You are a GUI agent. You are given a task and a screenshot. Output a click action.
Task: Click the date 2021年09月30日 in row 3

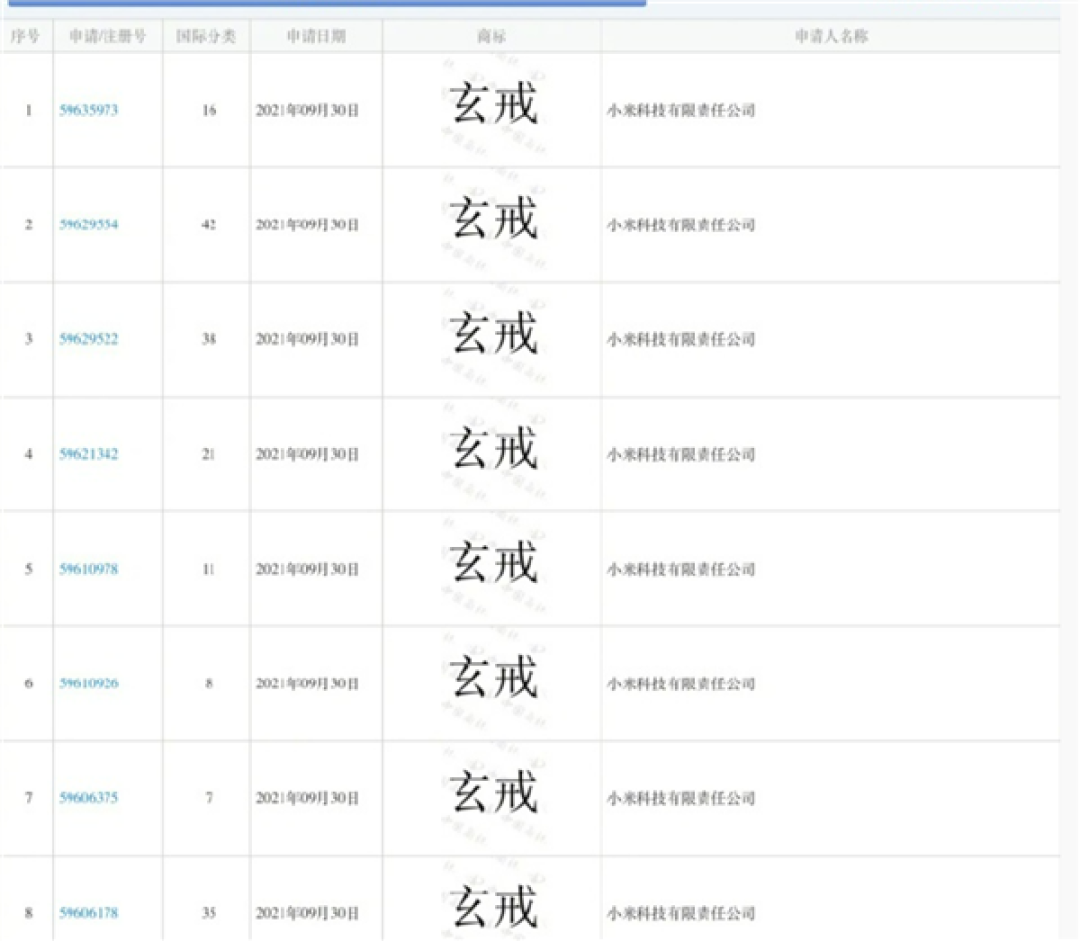click(x=307, y=339)
